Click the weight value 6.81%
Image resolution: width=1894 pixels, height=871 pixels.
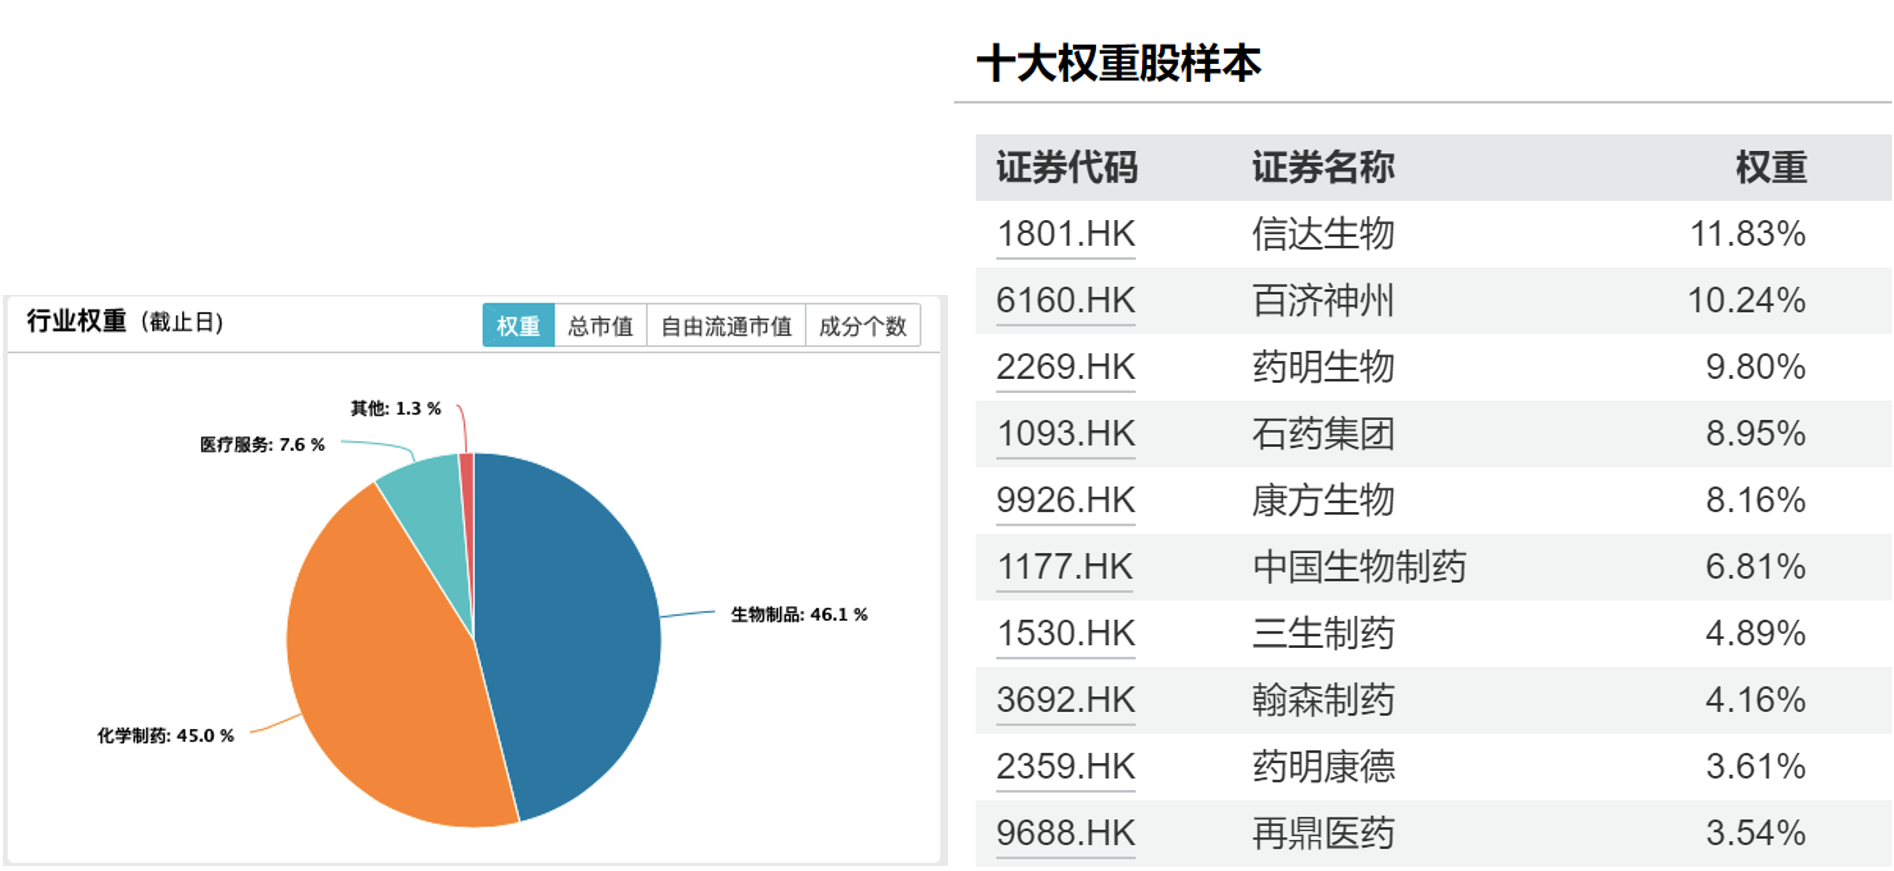[x=1756, y=567]
